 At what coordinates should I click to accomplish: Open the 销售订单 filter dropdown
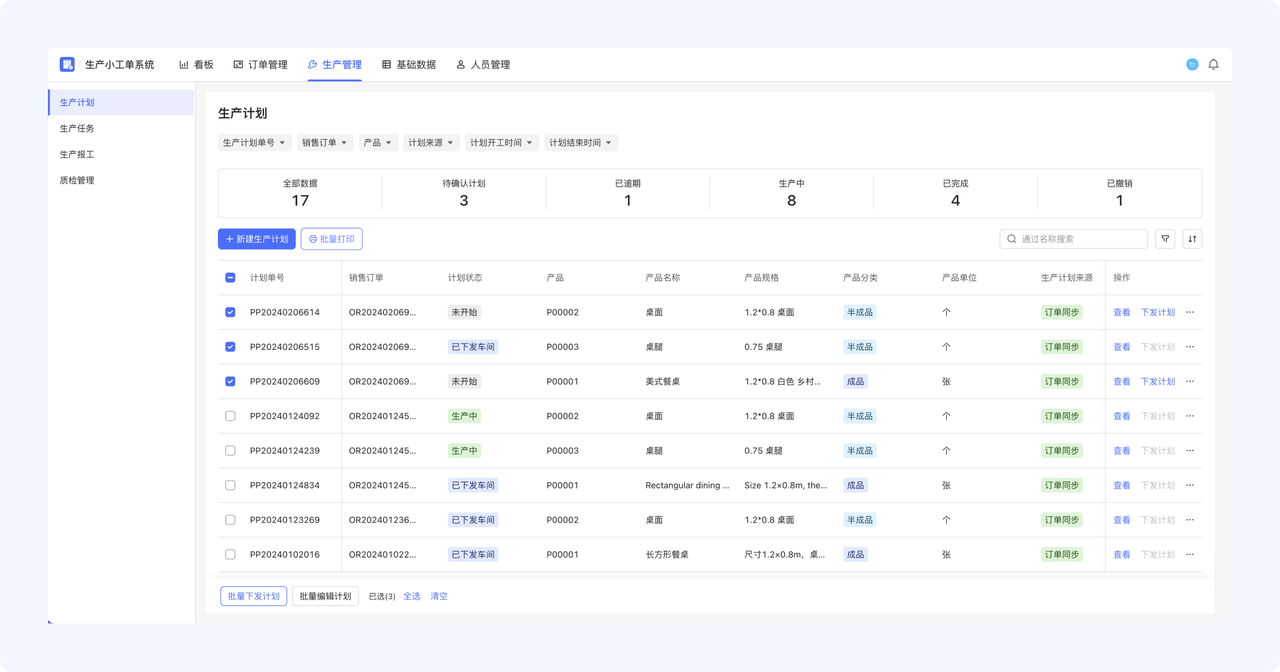tap(325, 143)
